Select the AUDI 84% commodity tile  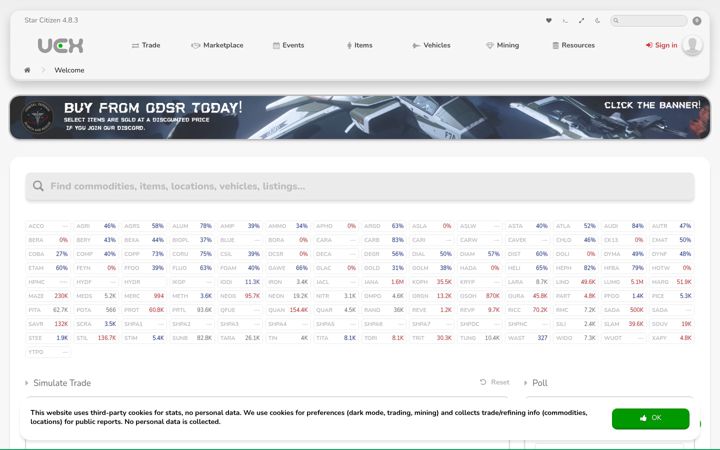[624, 226]
